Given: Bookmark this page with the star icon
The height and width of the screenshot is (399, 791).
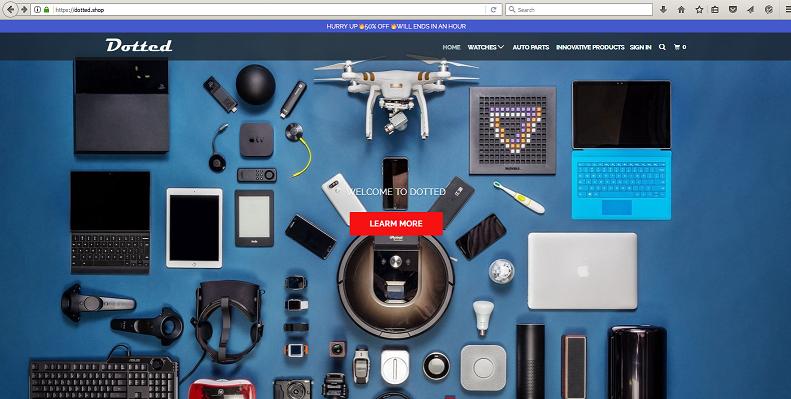Looking at the screenshot, I should (x=699, y=10).
